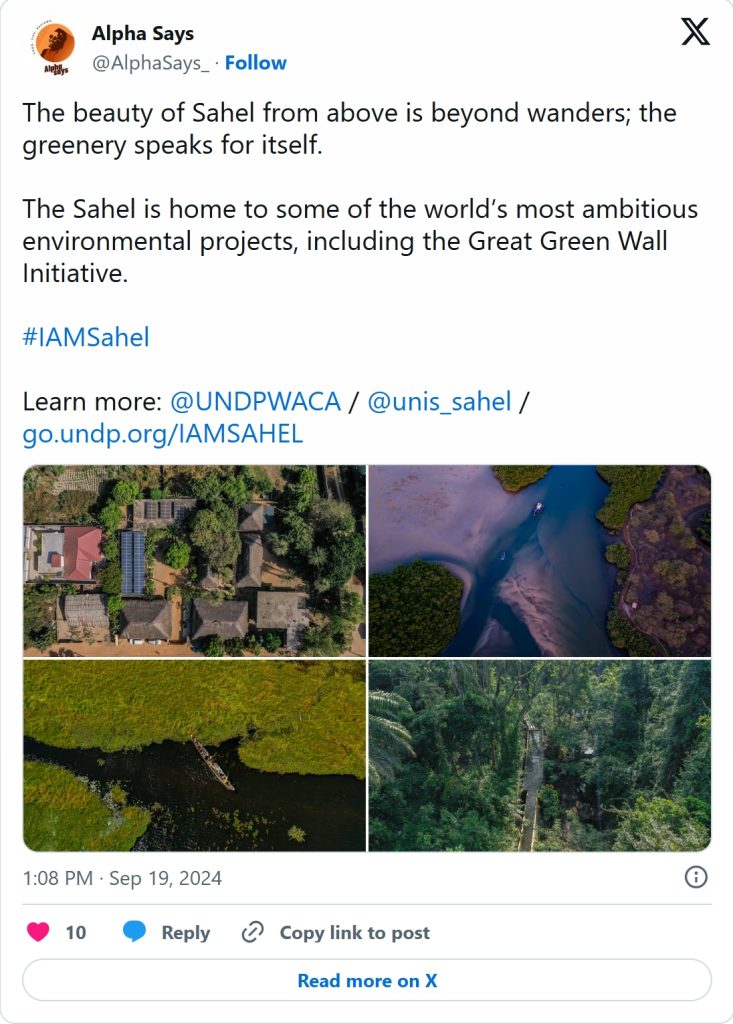Open the river and mangroves aerial photo
The image size is (733, 1024).
[x=540, y=561]
